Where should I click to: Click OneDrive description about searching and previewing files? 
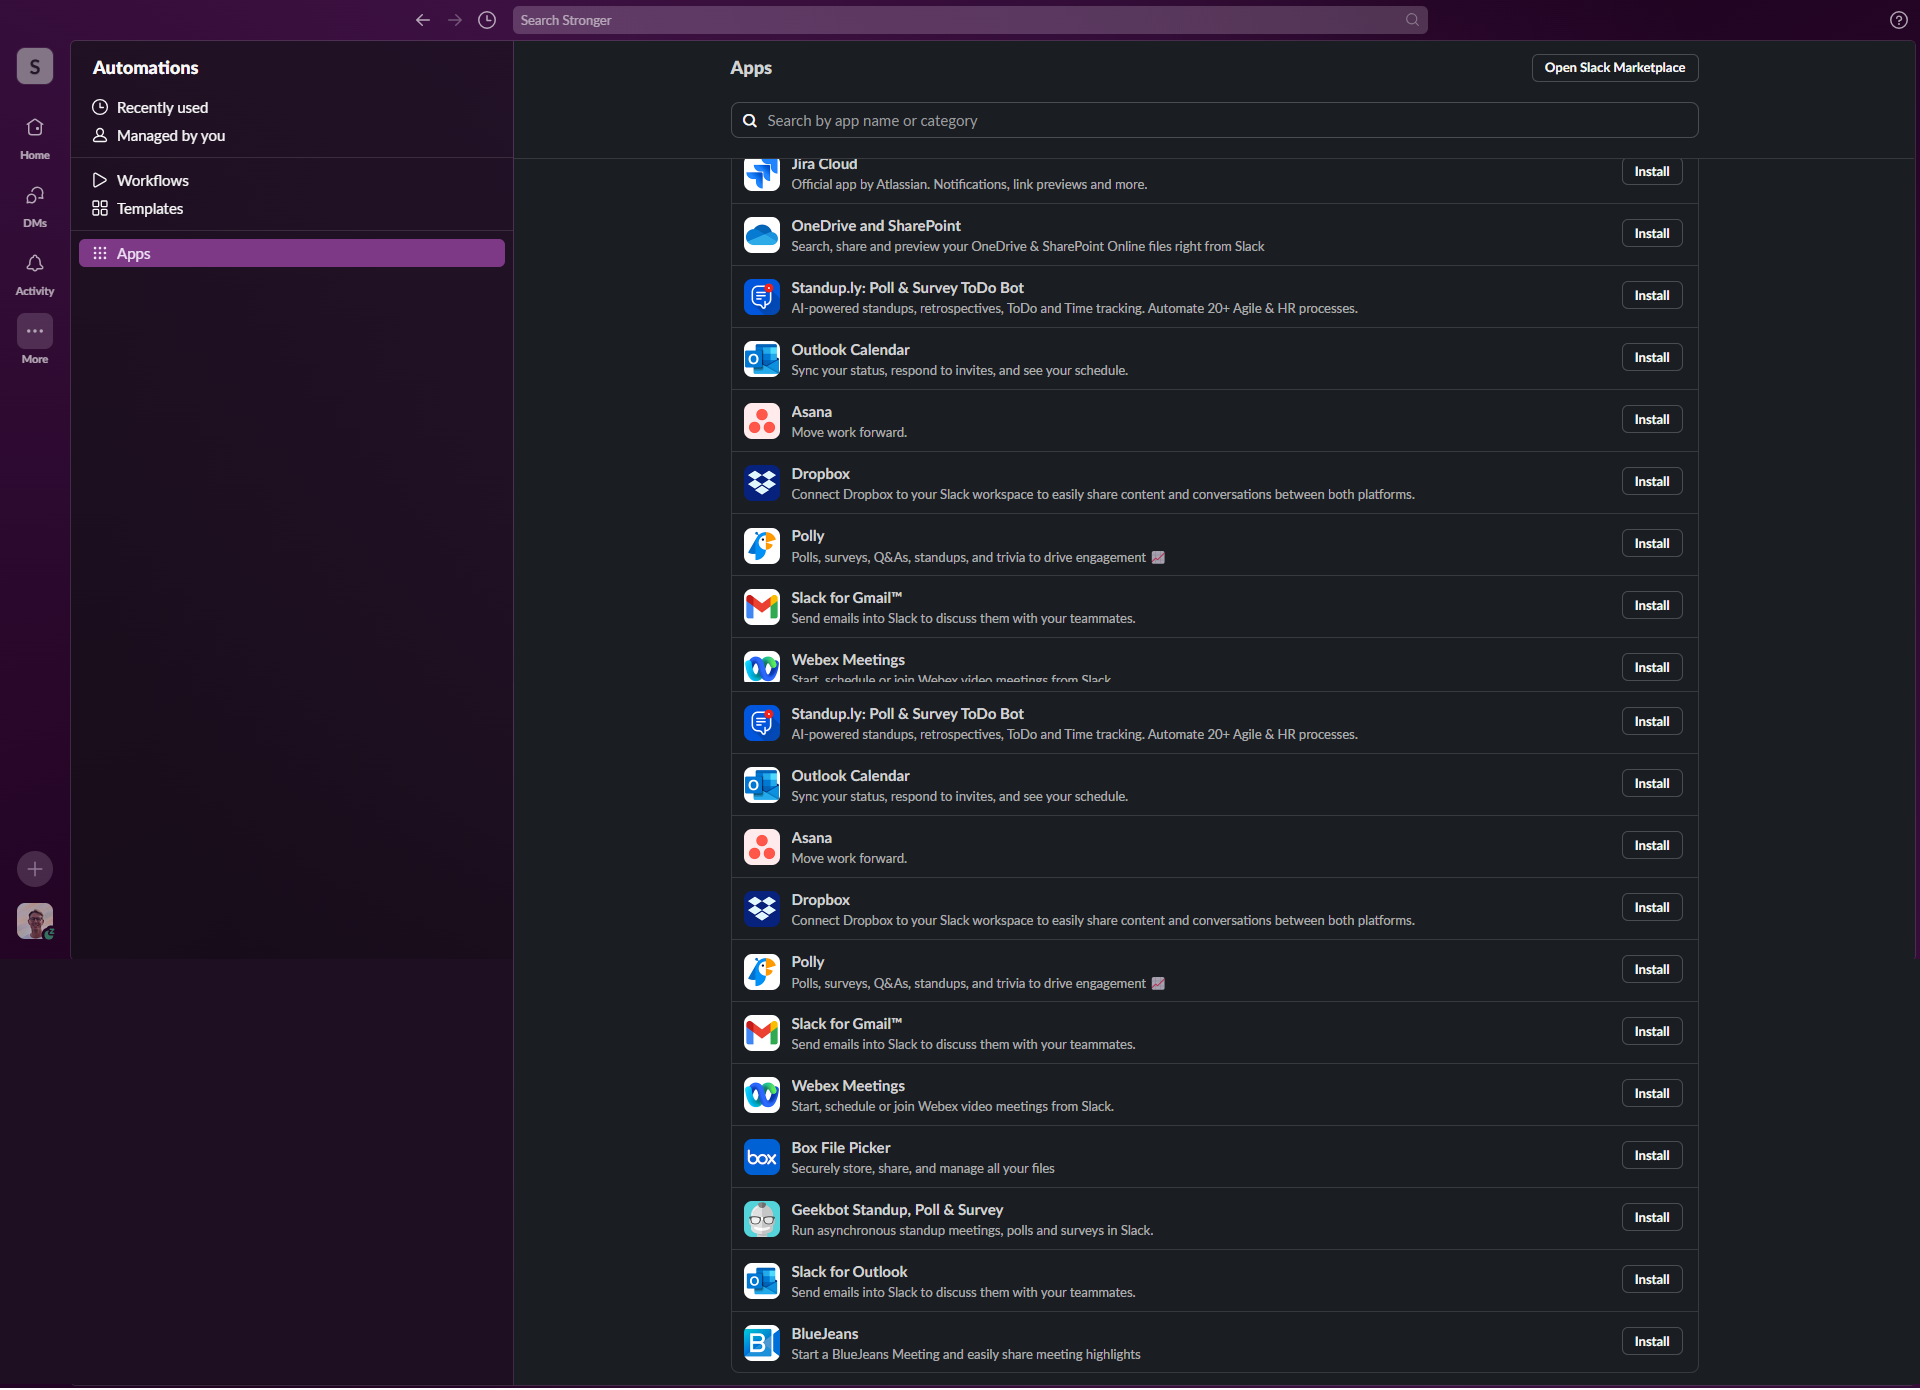[1028, 246]
